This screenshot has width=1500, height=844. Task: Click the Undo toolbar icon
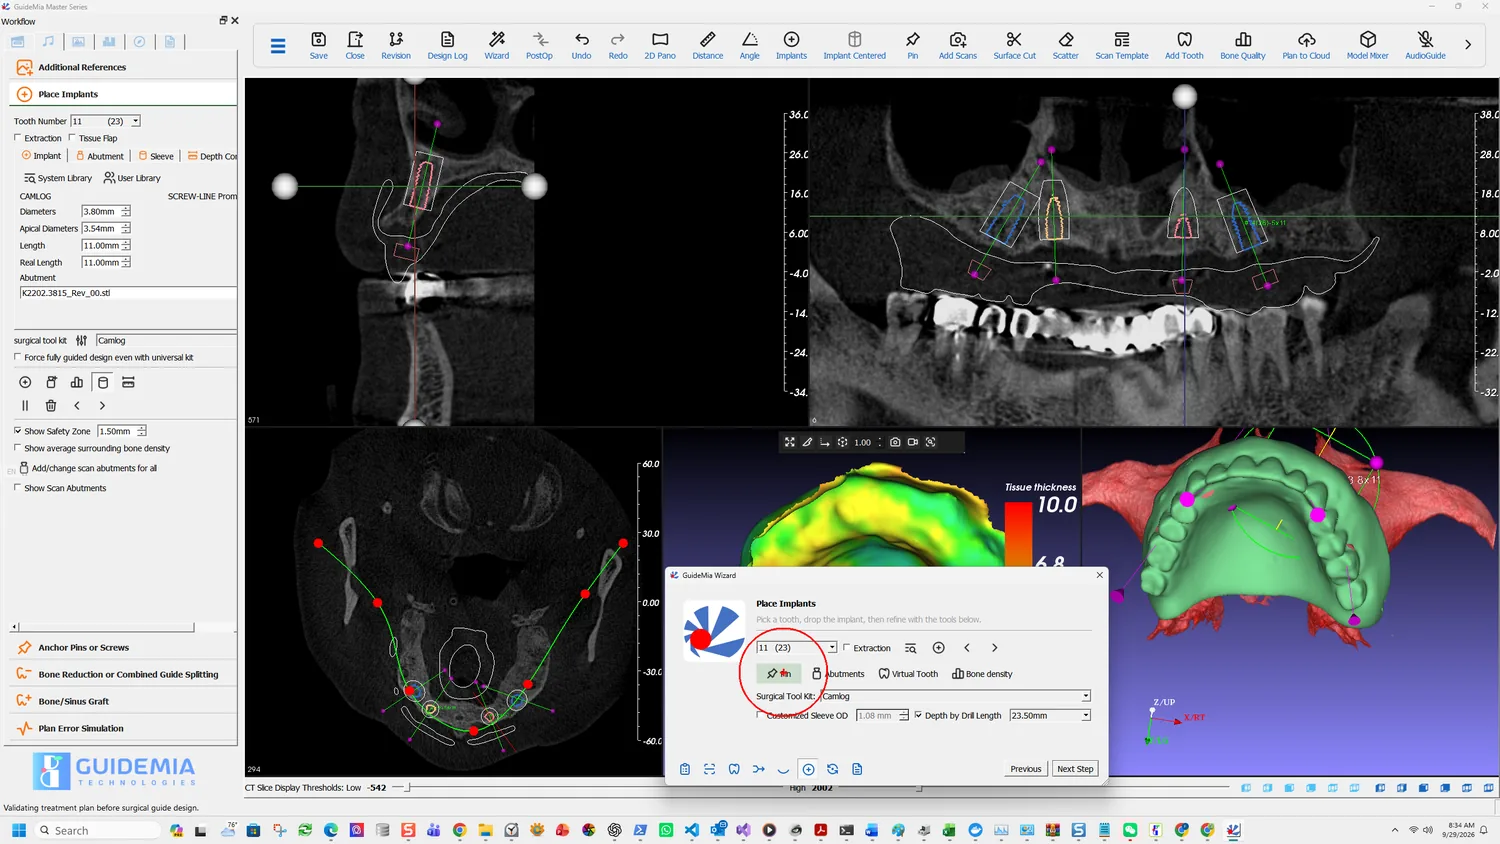pos(581,45)
